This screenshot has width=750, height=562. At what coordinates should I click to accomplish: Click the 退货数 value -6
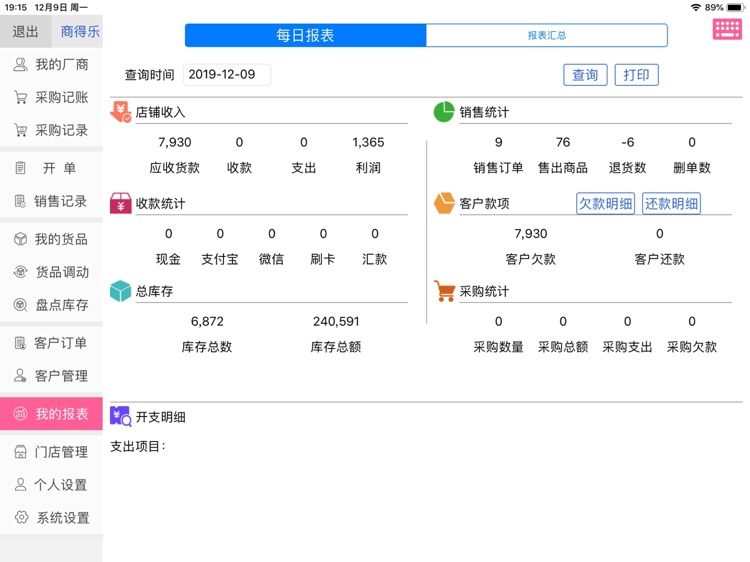(628, 142)
